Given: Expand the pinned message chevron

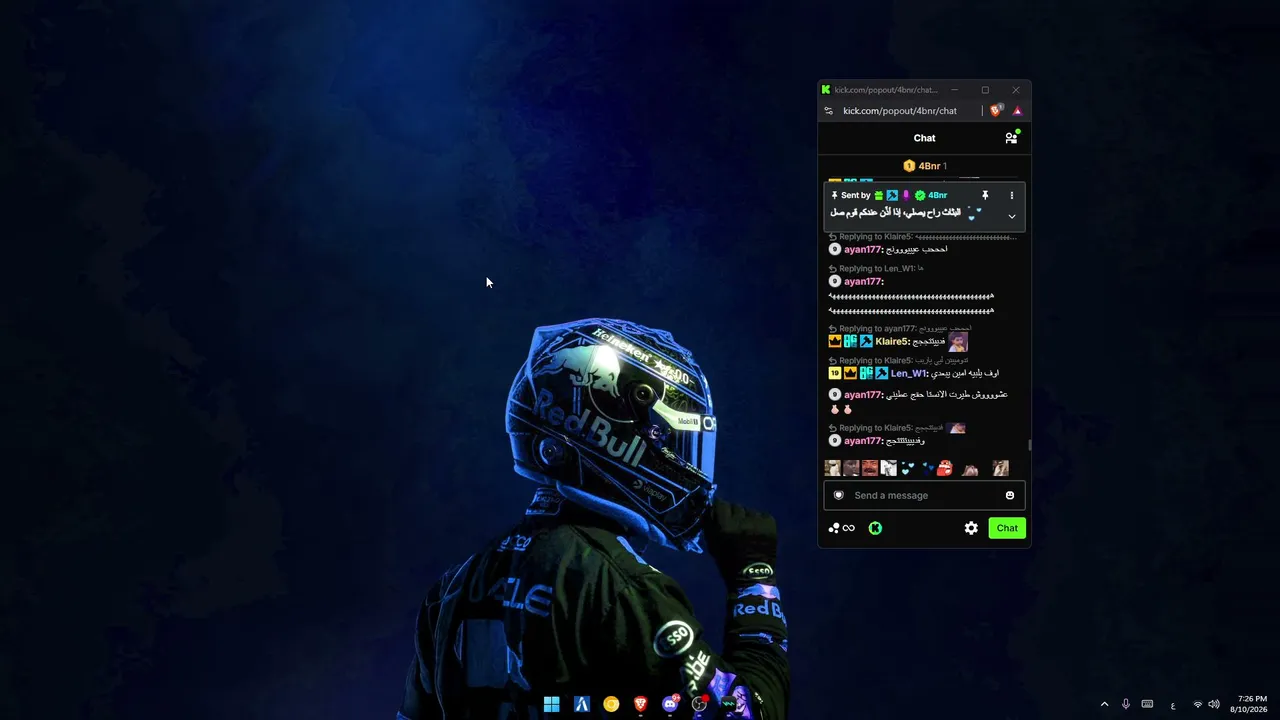Looking at the screenshot, I should pos(1011,216).
